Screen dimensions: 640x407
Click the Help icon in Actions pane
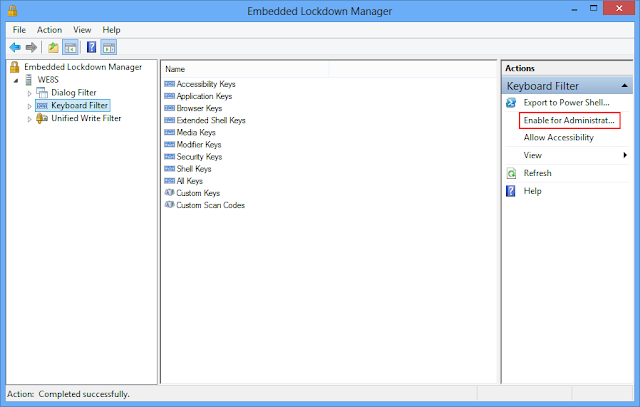click(511, 191)
